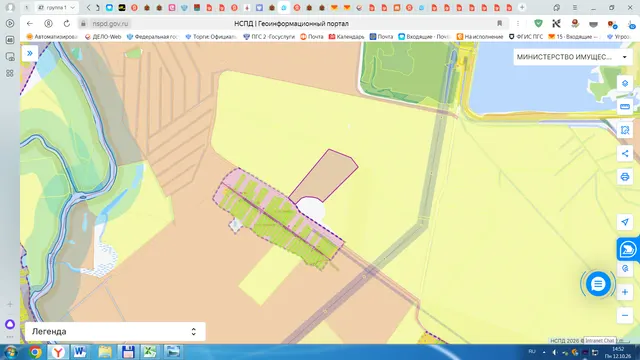Share the current map view
Image resolution: width=640 pixels, height=360 pixels.
(624, 153)
